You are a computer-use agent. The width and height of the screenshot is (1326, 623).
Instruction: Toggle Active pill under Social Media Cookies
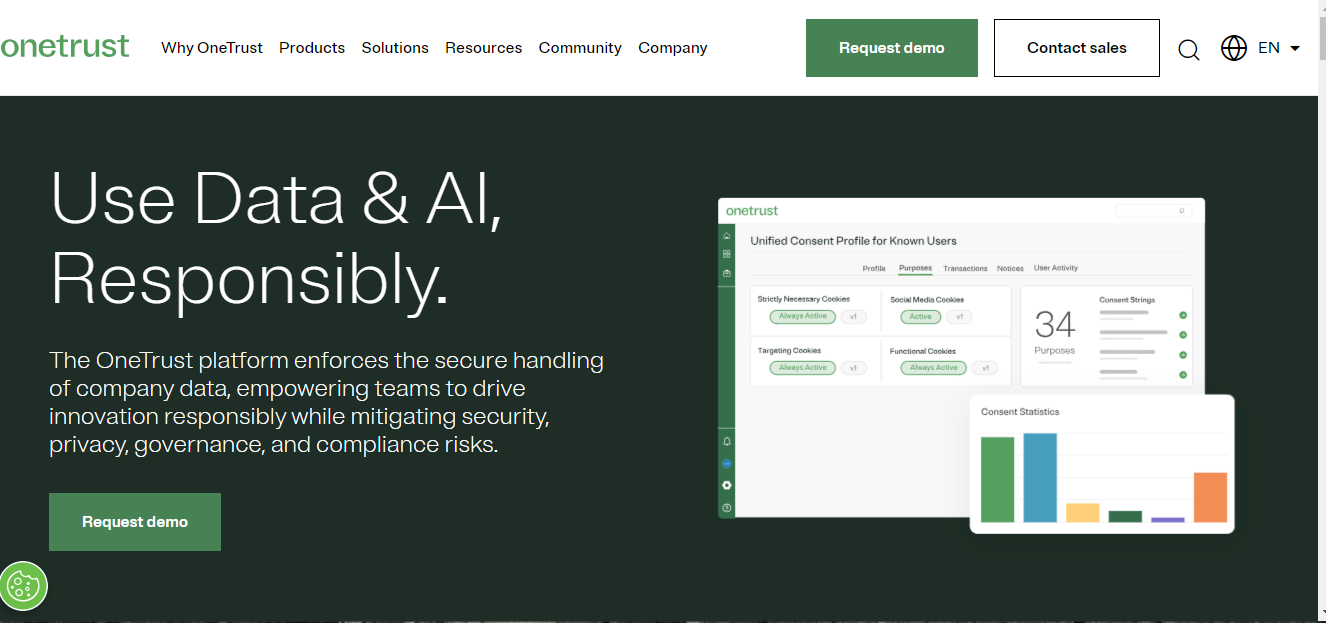pos(921,316)
